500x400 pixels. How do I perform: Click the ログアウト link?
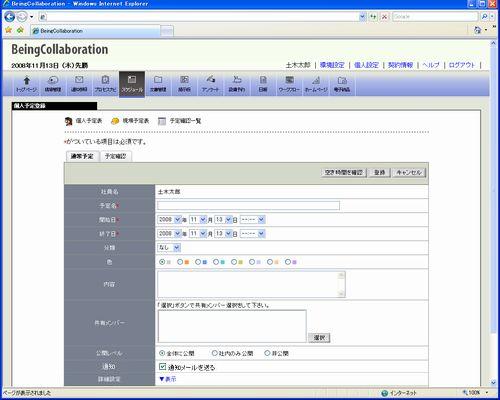pos(462,65)
